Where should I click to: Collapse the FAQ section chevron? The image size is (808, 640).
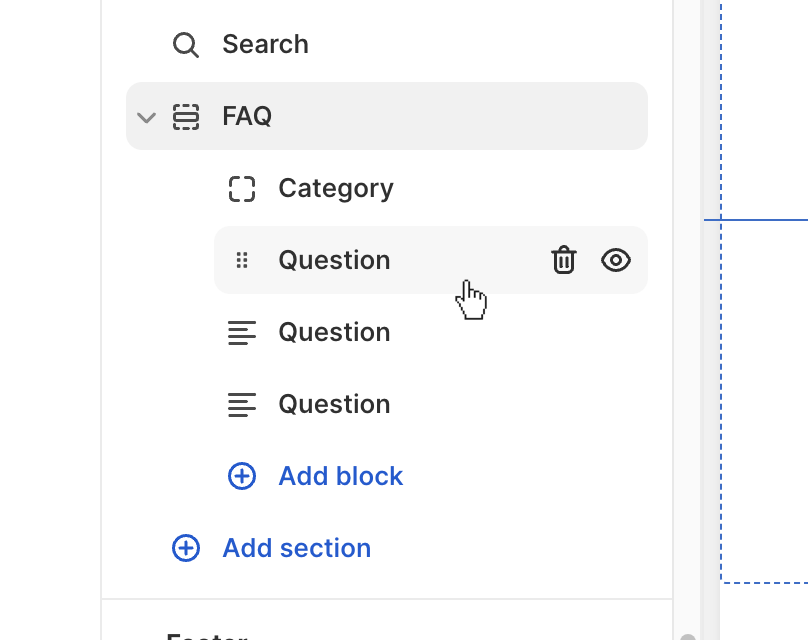(x=146, y=117)
